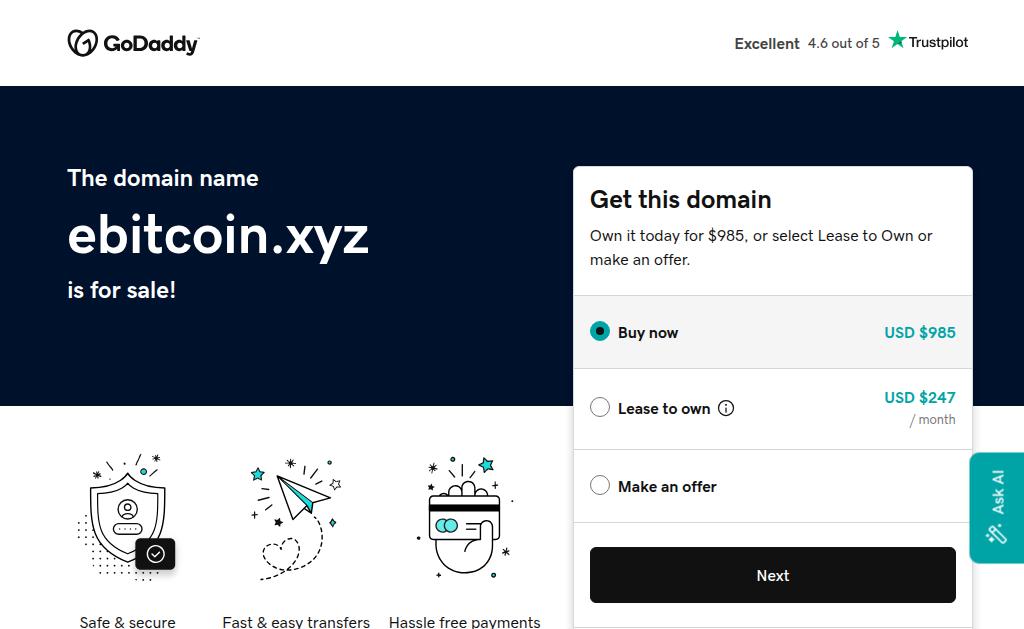The width and height of the screenshot is (1024, 629).
Task: Open the Trustpilot rating link
Action: pos(851,43)
